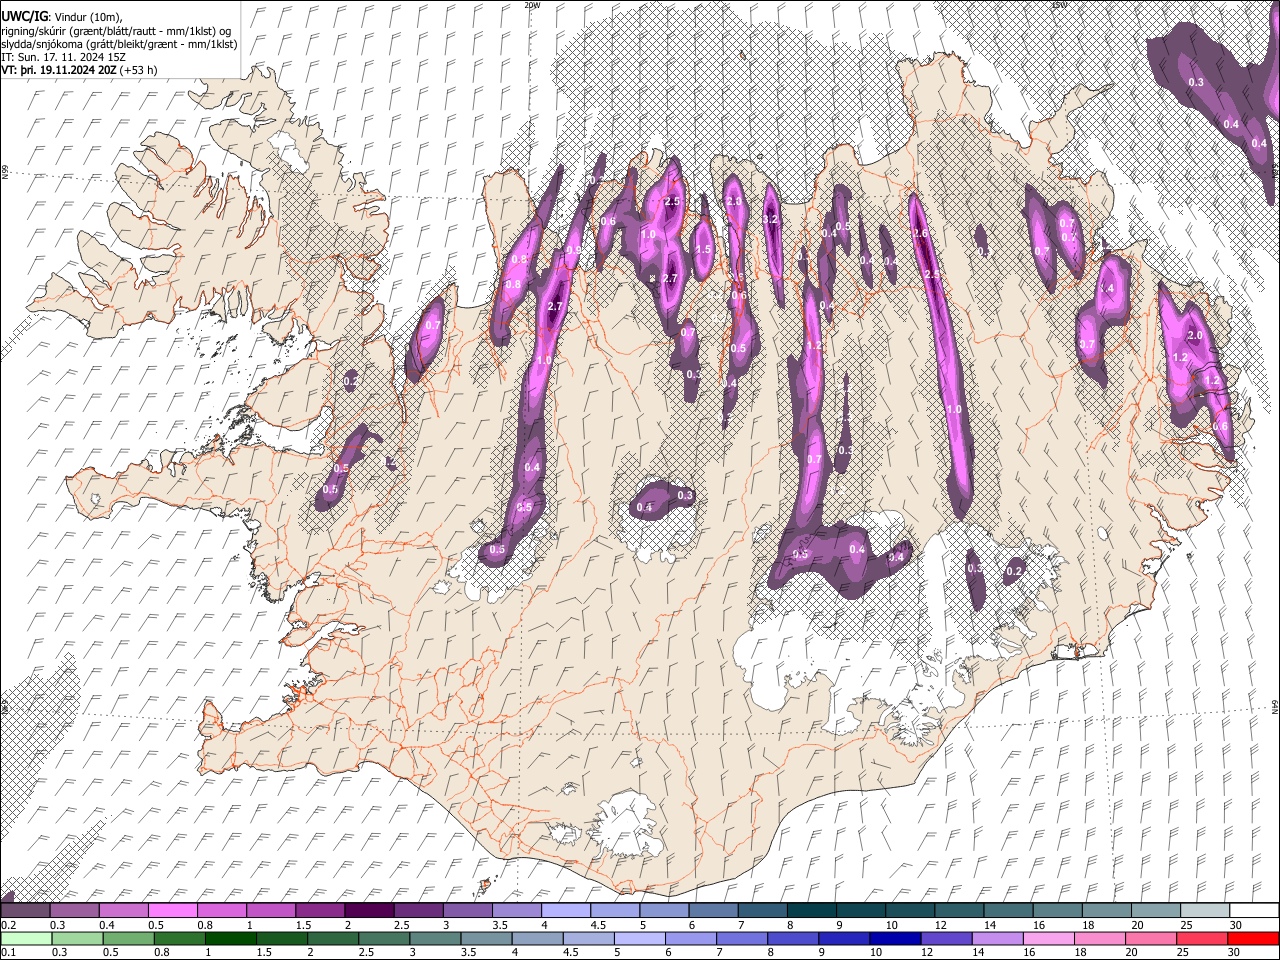Viewport: 1280px width, 960px height.
Task: Click the '20W' longitude label
Action: 532,5
